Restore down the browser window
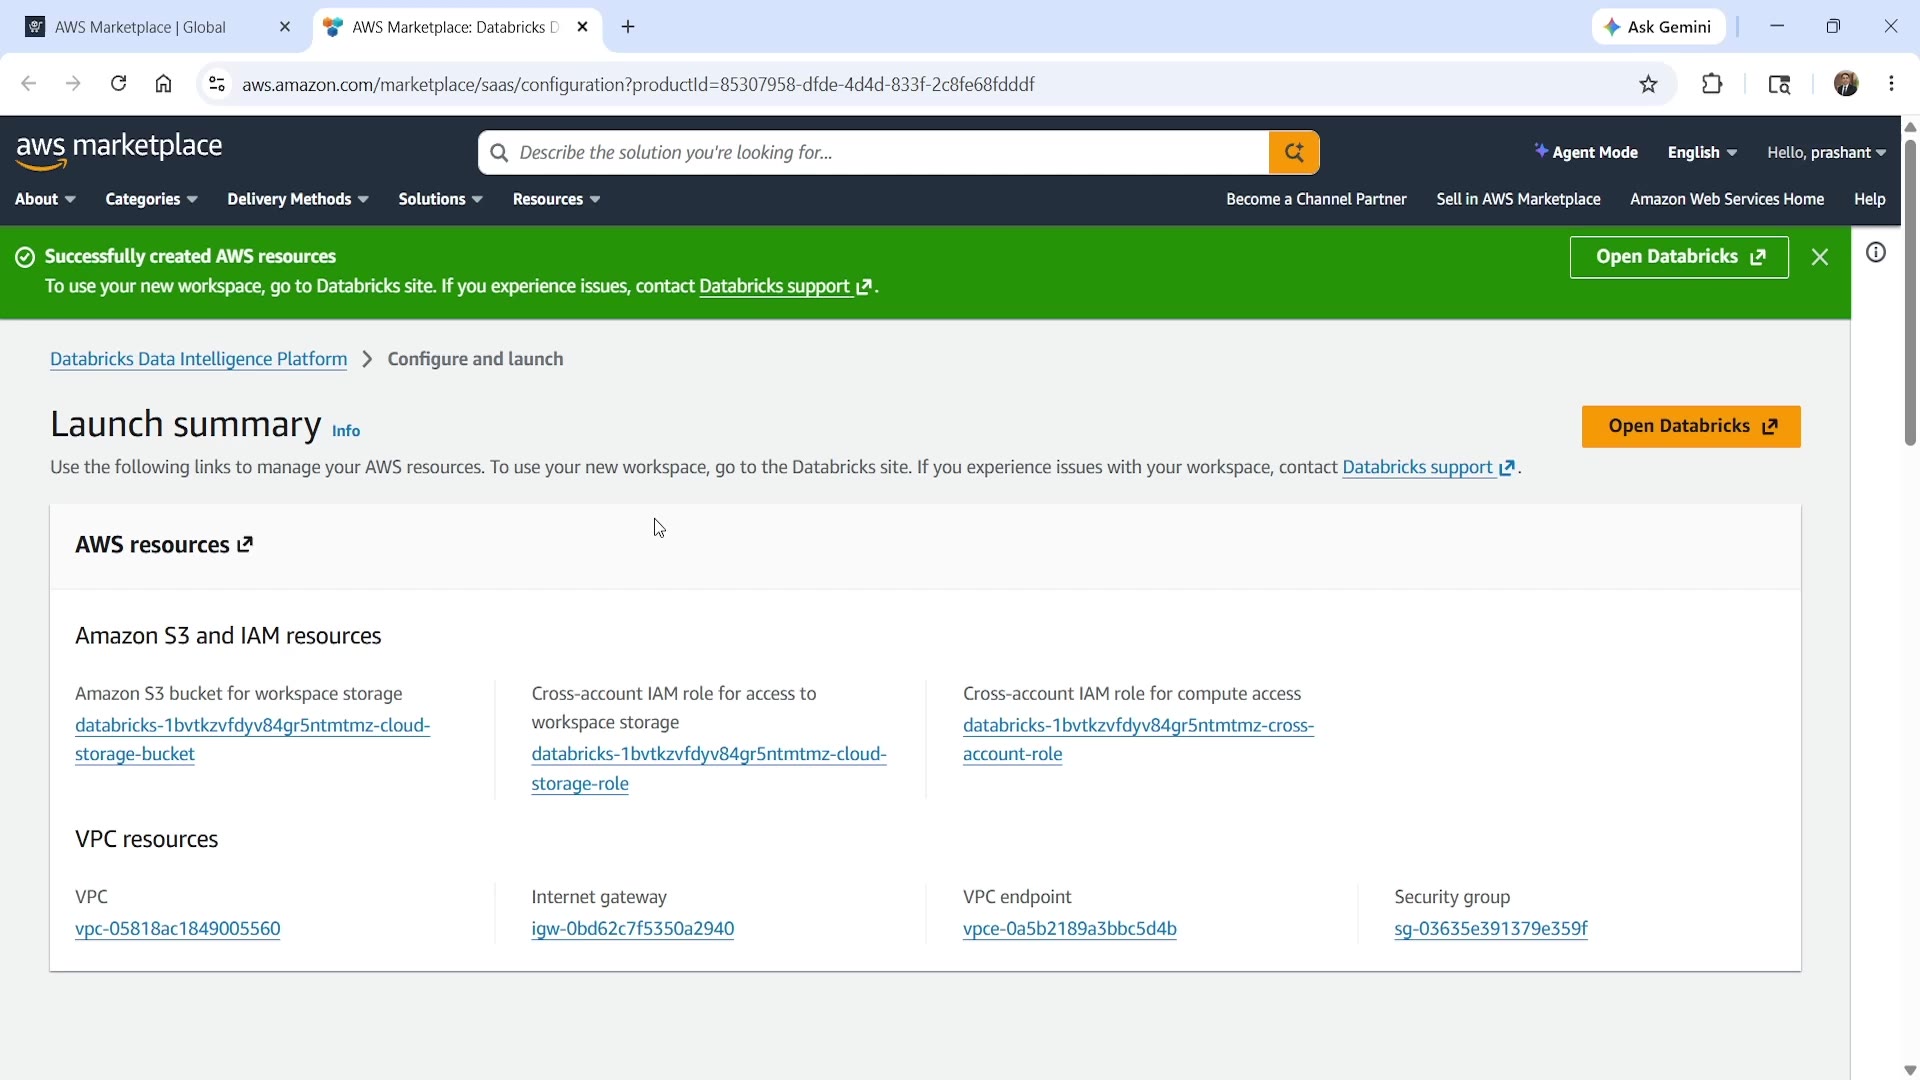 [x=1833, y=27]
